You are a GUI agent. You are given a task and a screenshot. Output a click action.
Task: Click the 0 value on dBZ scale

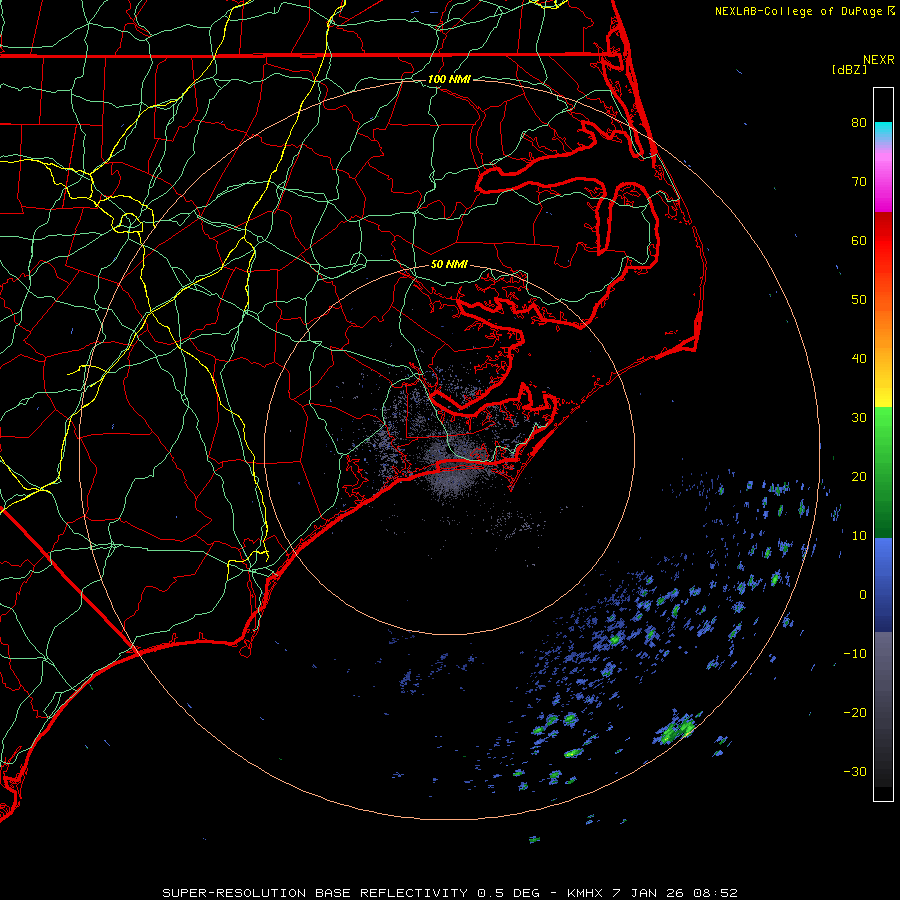(863, 595)
